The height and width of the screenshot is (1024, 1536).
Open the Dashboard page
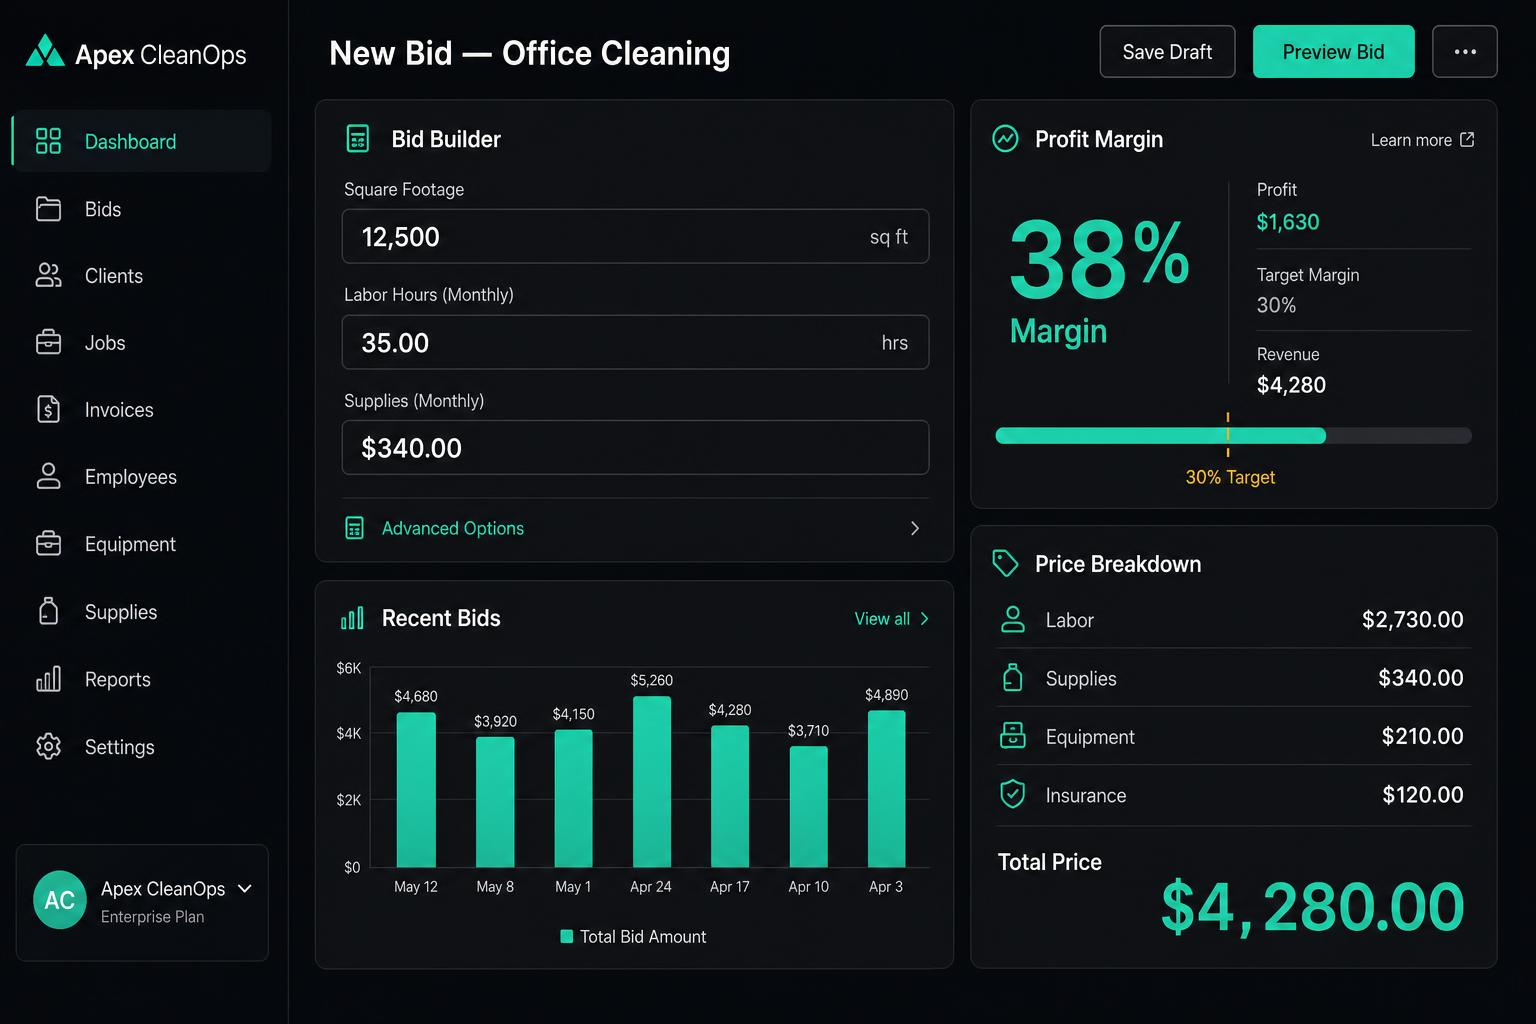[x=141, y=141]
